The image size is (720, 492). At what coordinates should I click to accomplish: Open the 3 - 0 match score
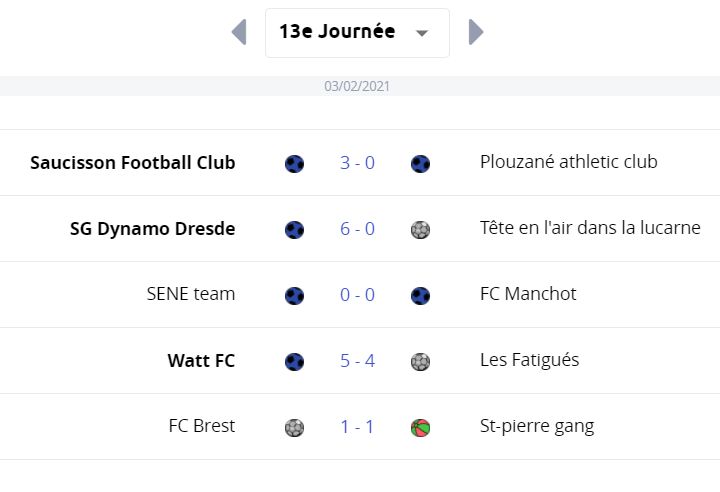pos(357,163)
